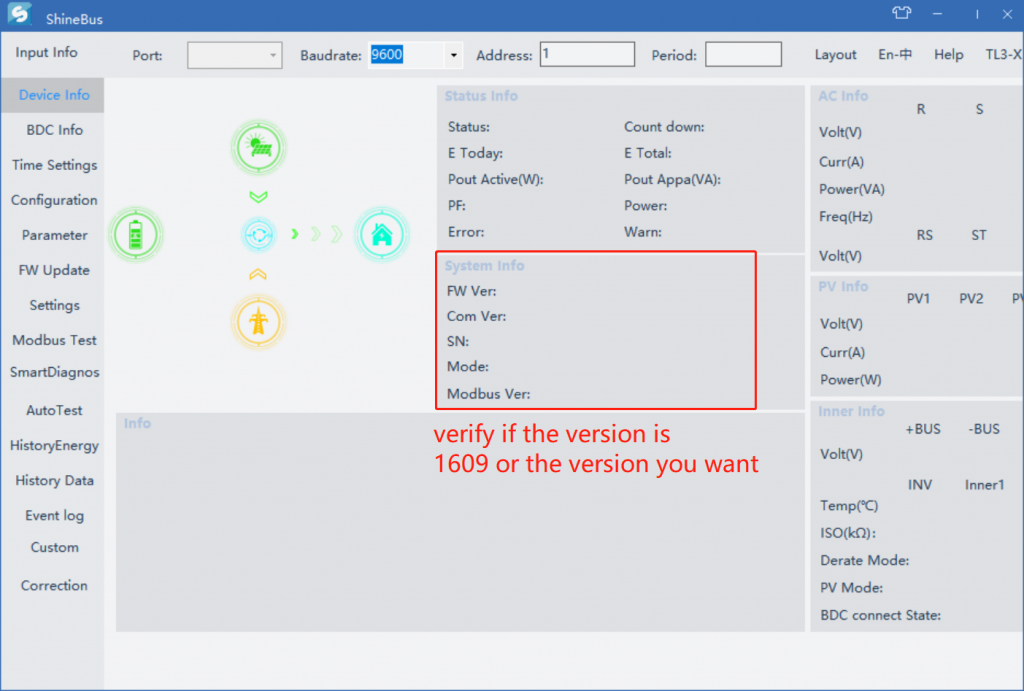Click the ISO(kΩ): label

click(x=848, y=533)
